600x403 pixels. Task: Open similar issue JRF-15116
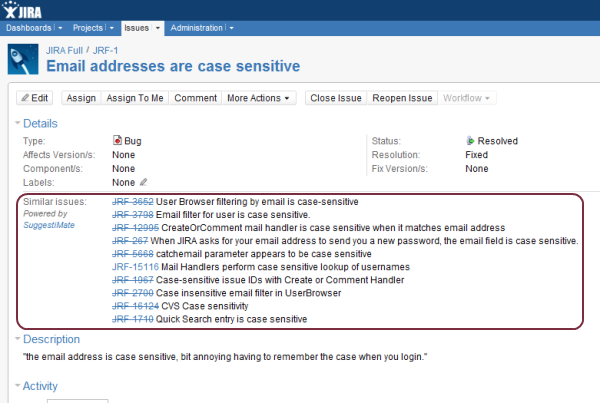click(132, 267)
